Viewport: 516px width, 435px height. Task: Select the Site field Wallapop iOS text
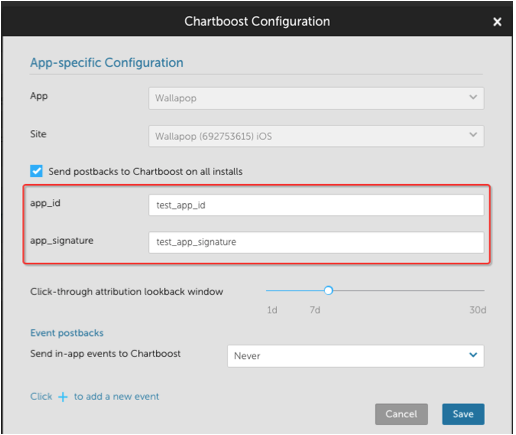213,136
